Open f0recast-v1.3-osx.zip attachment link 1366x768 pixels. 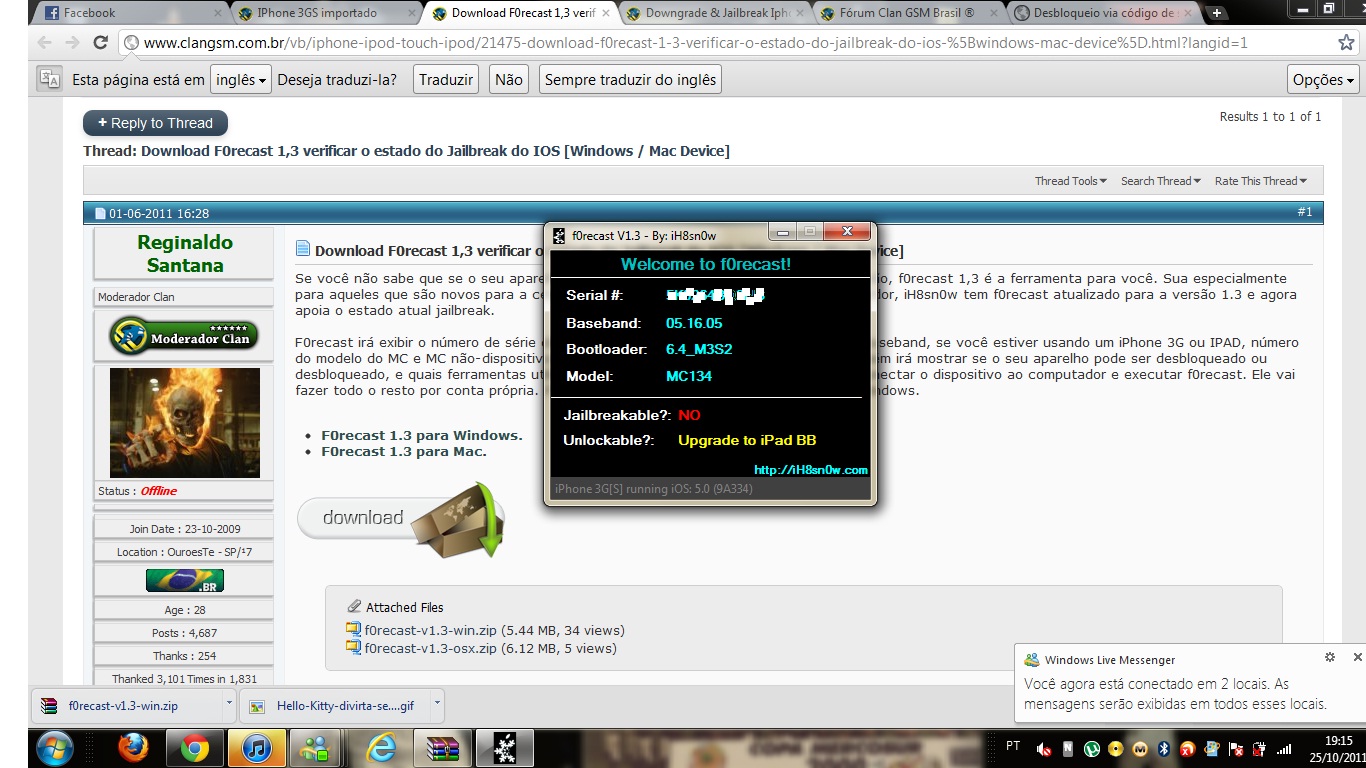(x=430, y=648)
